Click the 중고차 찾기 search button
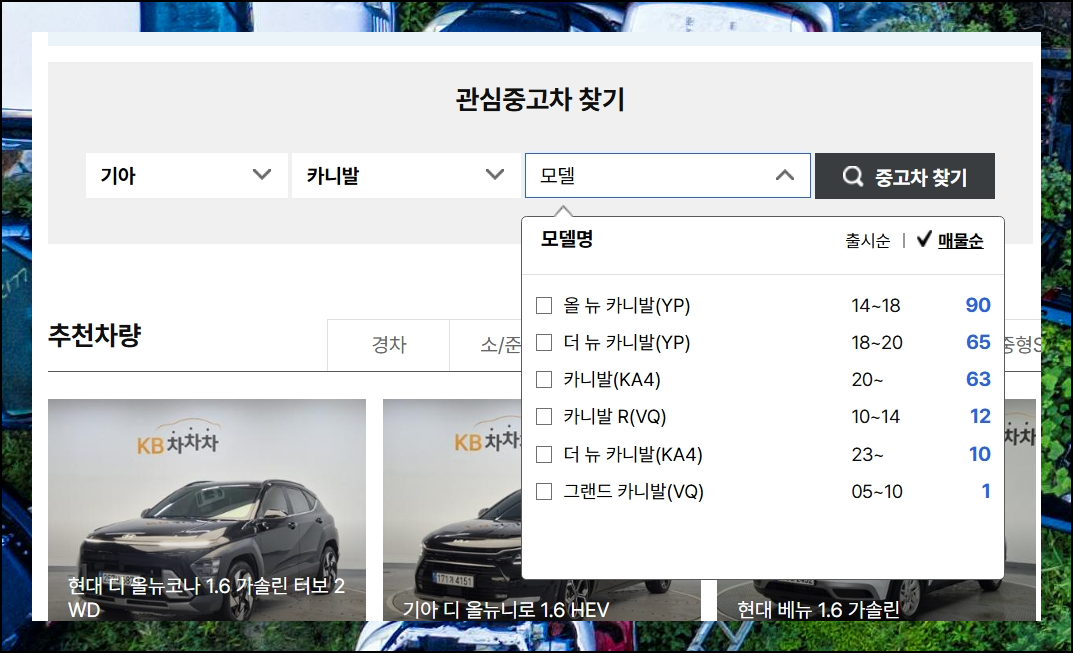1073x653 pixels. 905,176
